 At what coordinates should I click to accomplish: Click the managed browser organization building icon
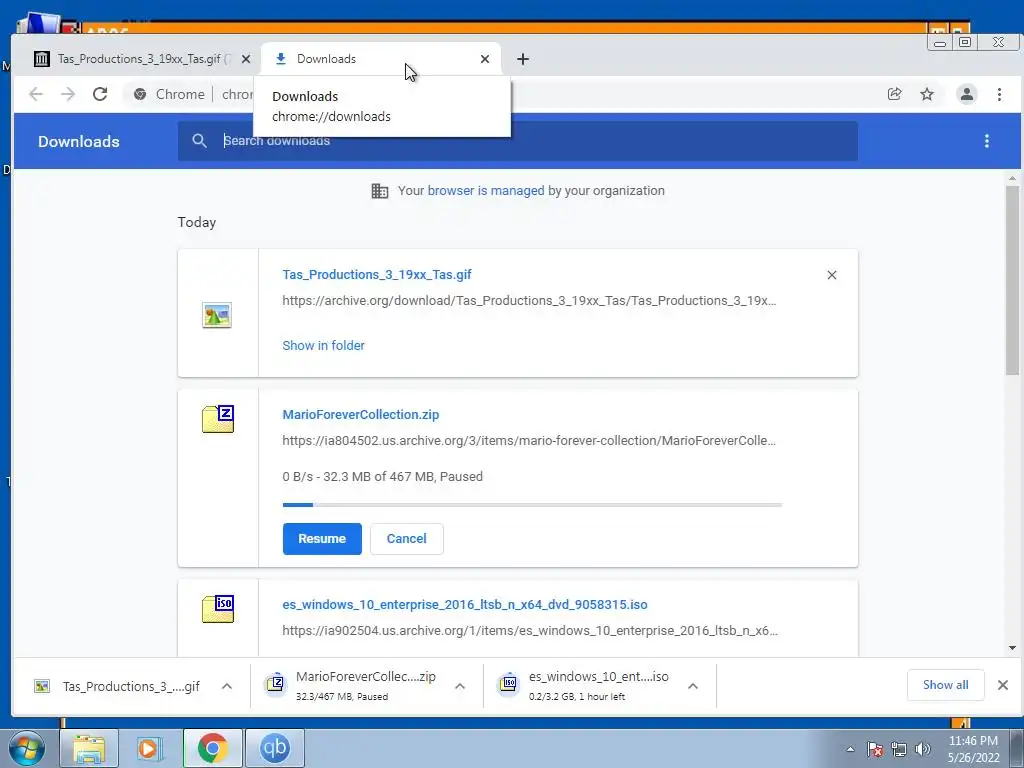(379, 191)
